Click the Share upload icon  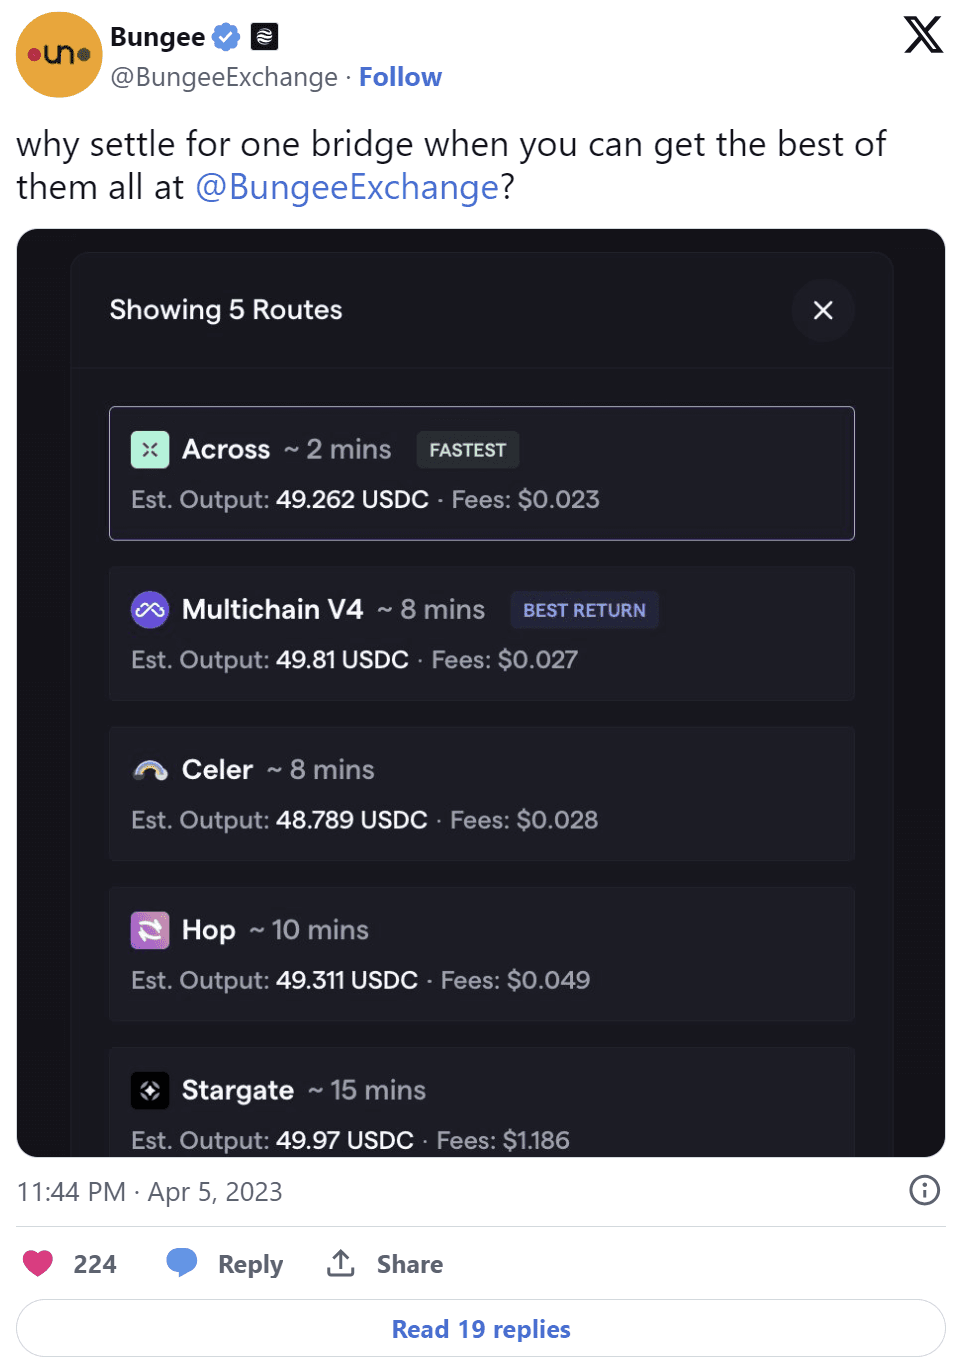(x=340, y=1263)
